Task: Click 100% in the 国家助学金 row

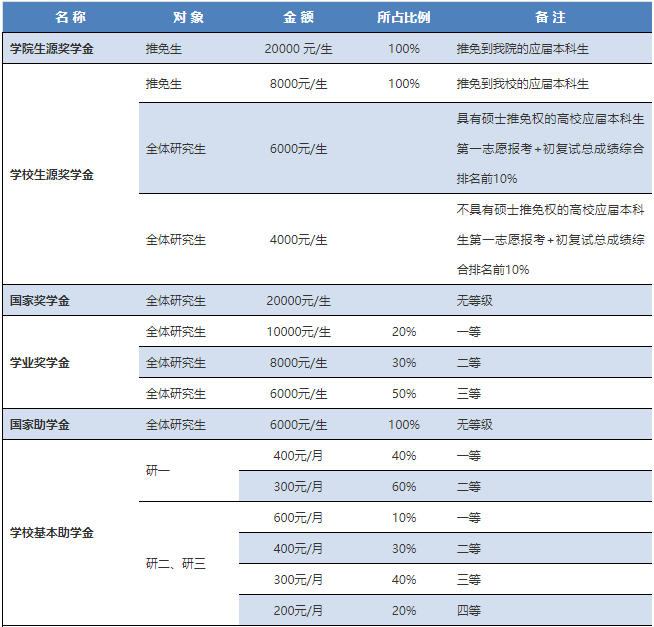Action: coord(404,425)
